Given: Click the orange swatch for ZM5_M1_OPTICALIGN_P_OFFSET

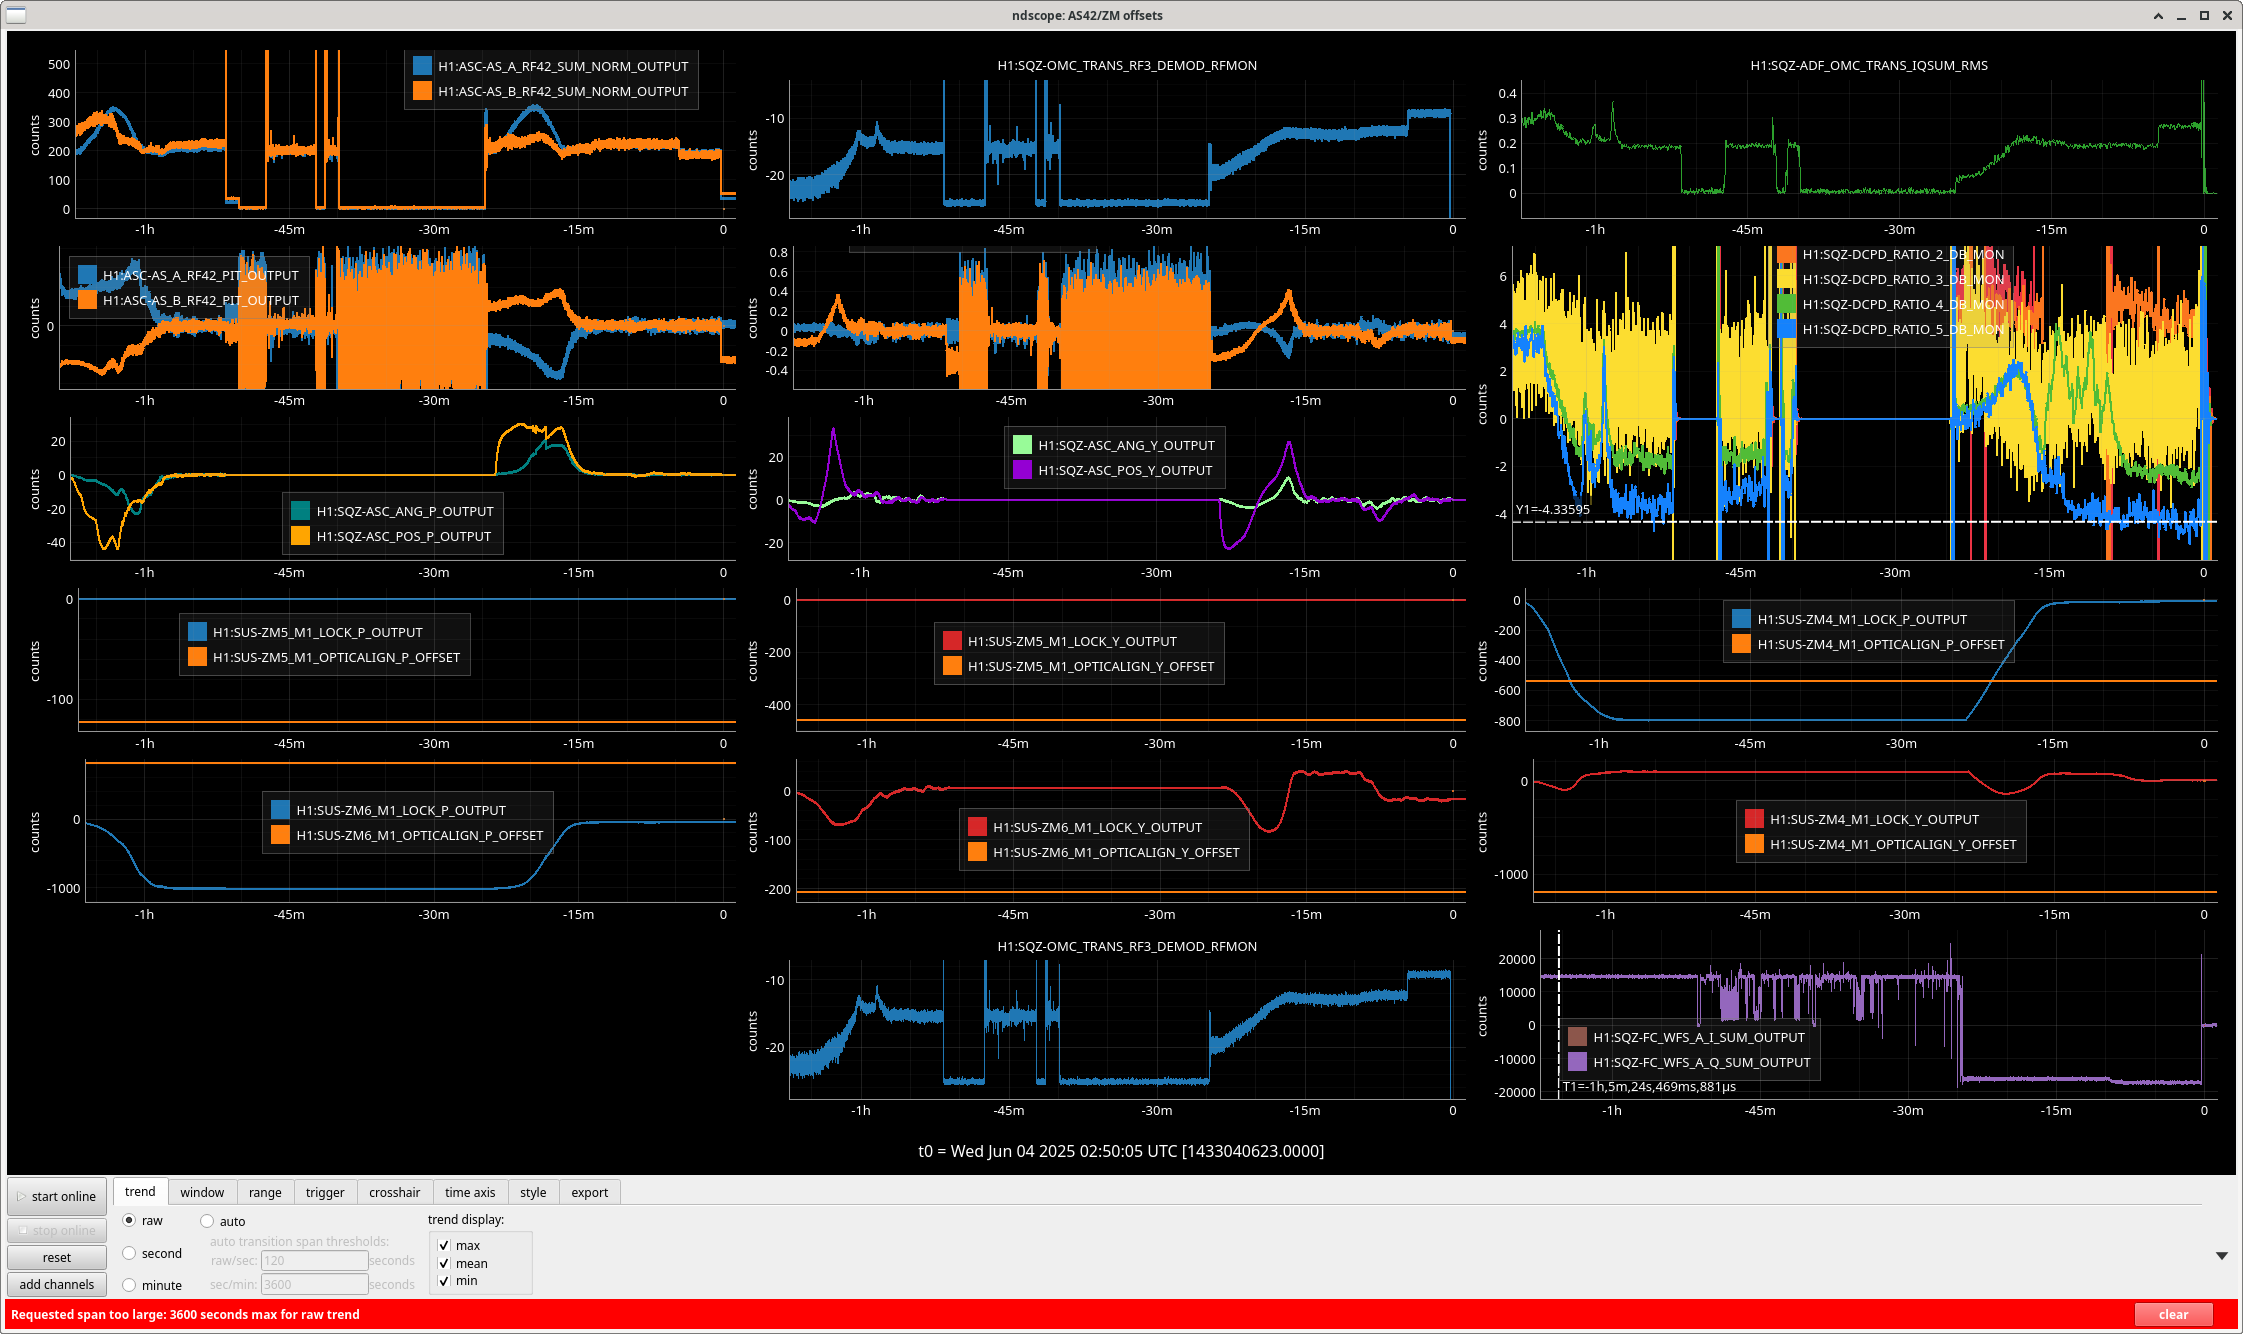Looking at the screenshot, I should pyautogui.click(x=197, y=657).
